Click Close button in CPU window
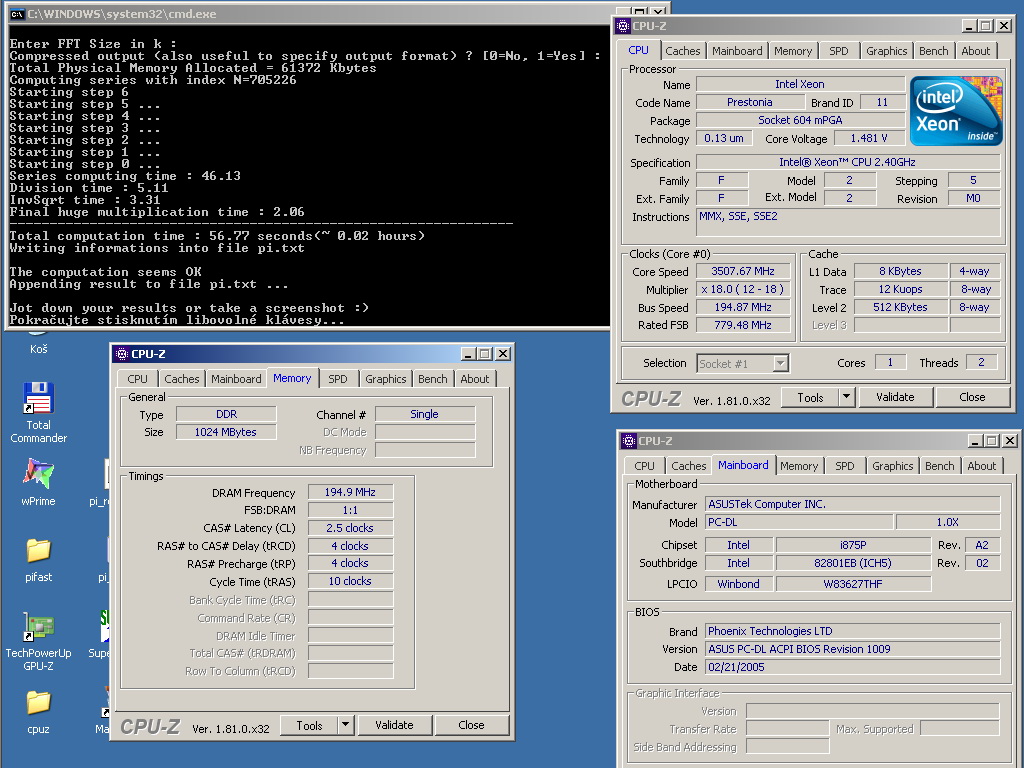The height and width of the screenshot is (768, 1024). (x=972, y=397)
